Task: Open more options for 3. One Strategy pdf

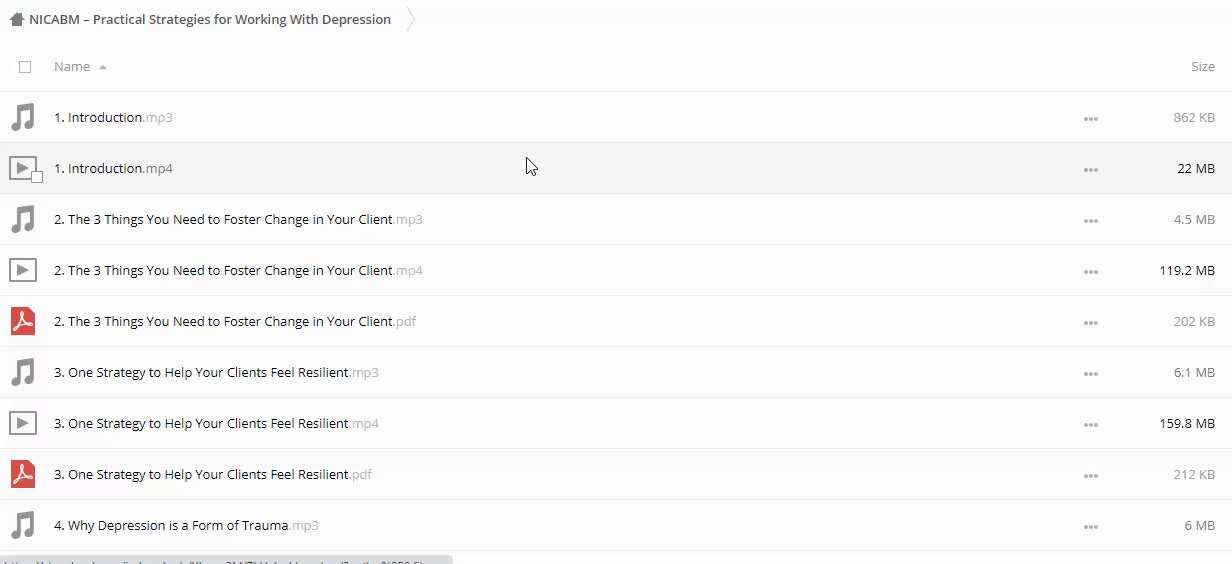Action: pos(1090,475)
